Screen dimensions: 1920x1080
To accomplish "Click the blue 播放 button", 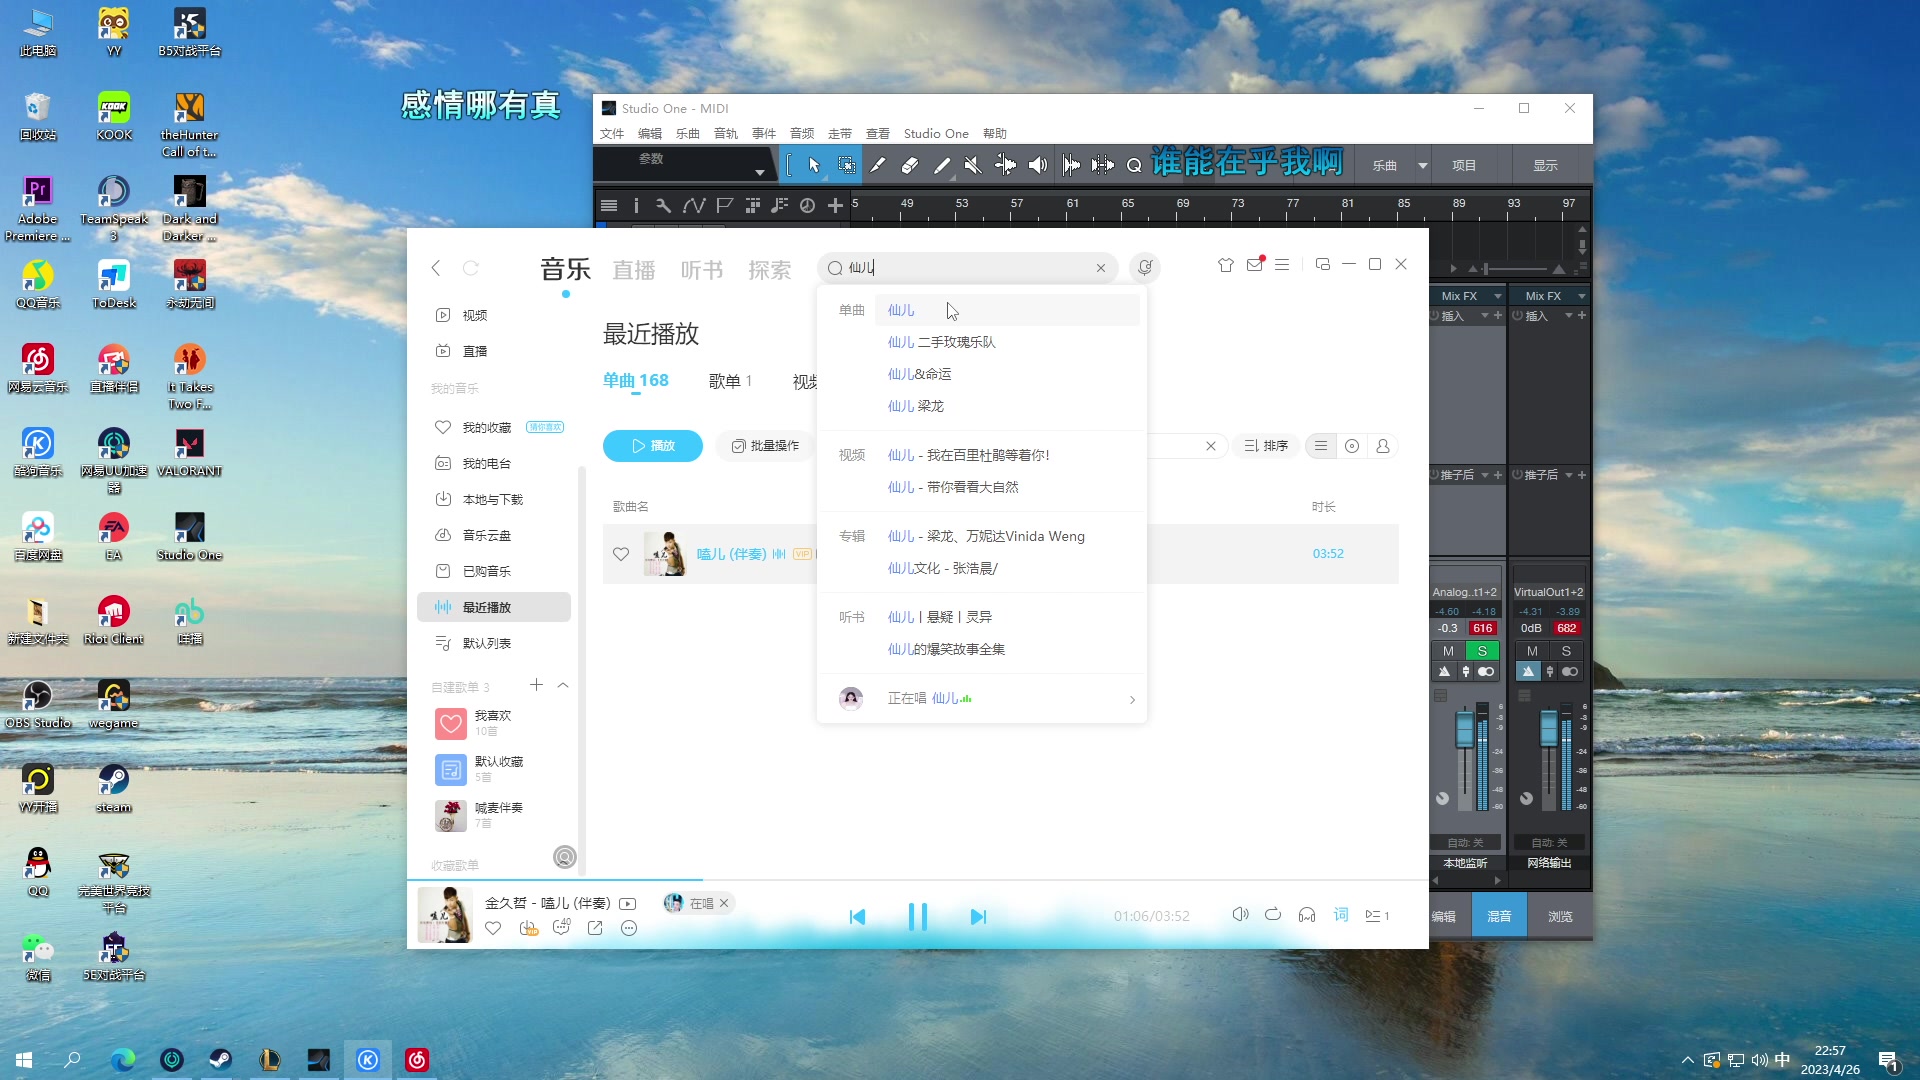I will click(653, 446).
